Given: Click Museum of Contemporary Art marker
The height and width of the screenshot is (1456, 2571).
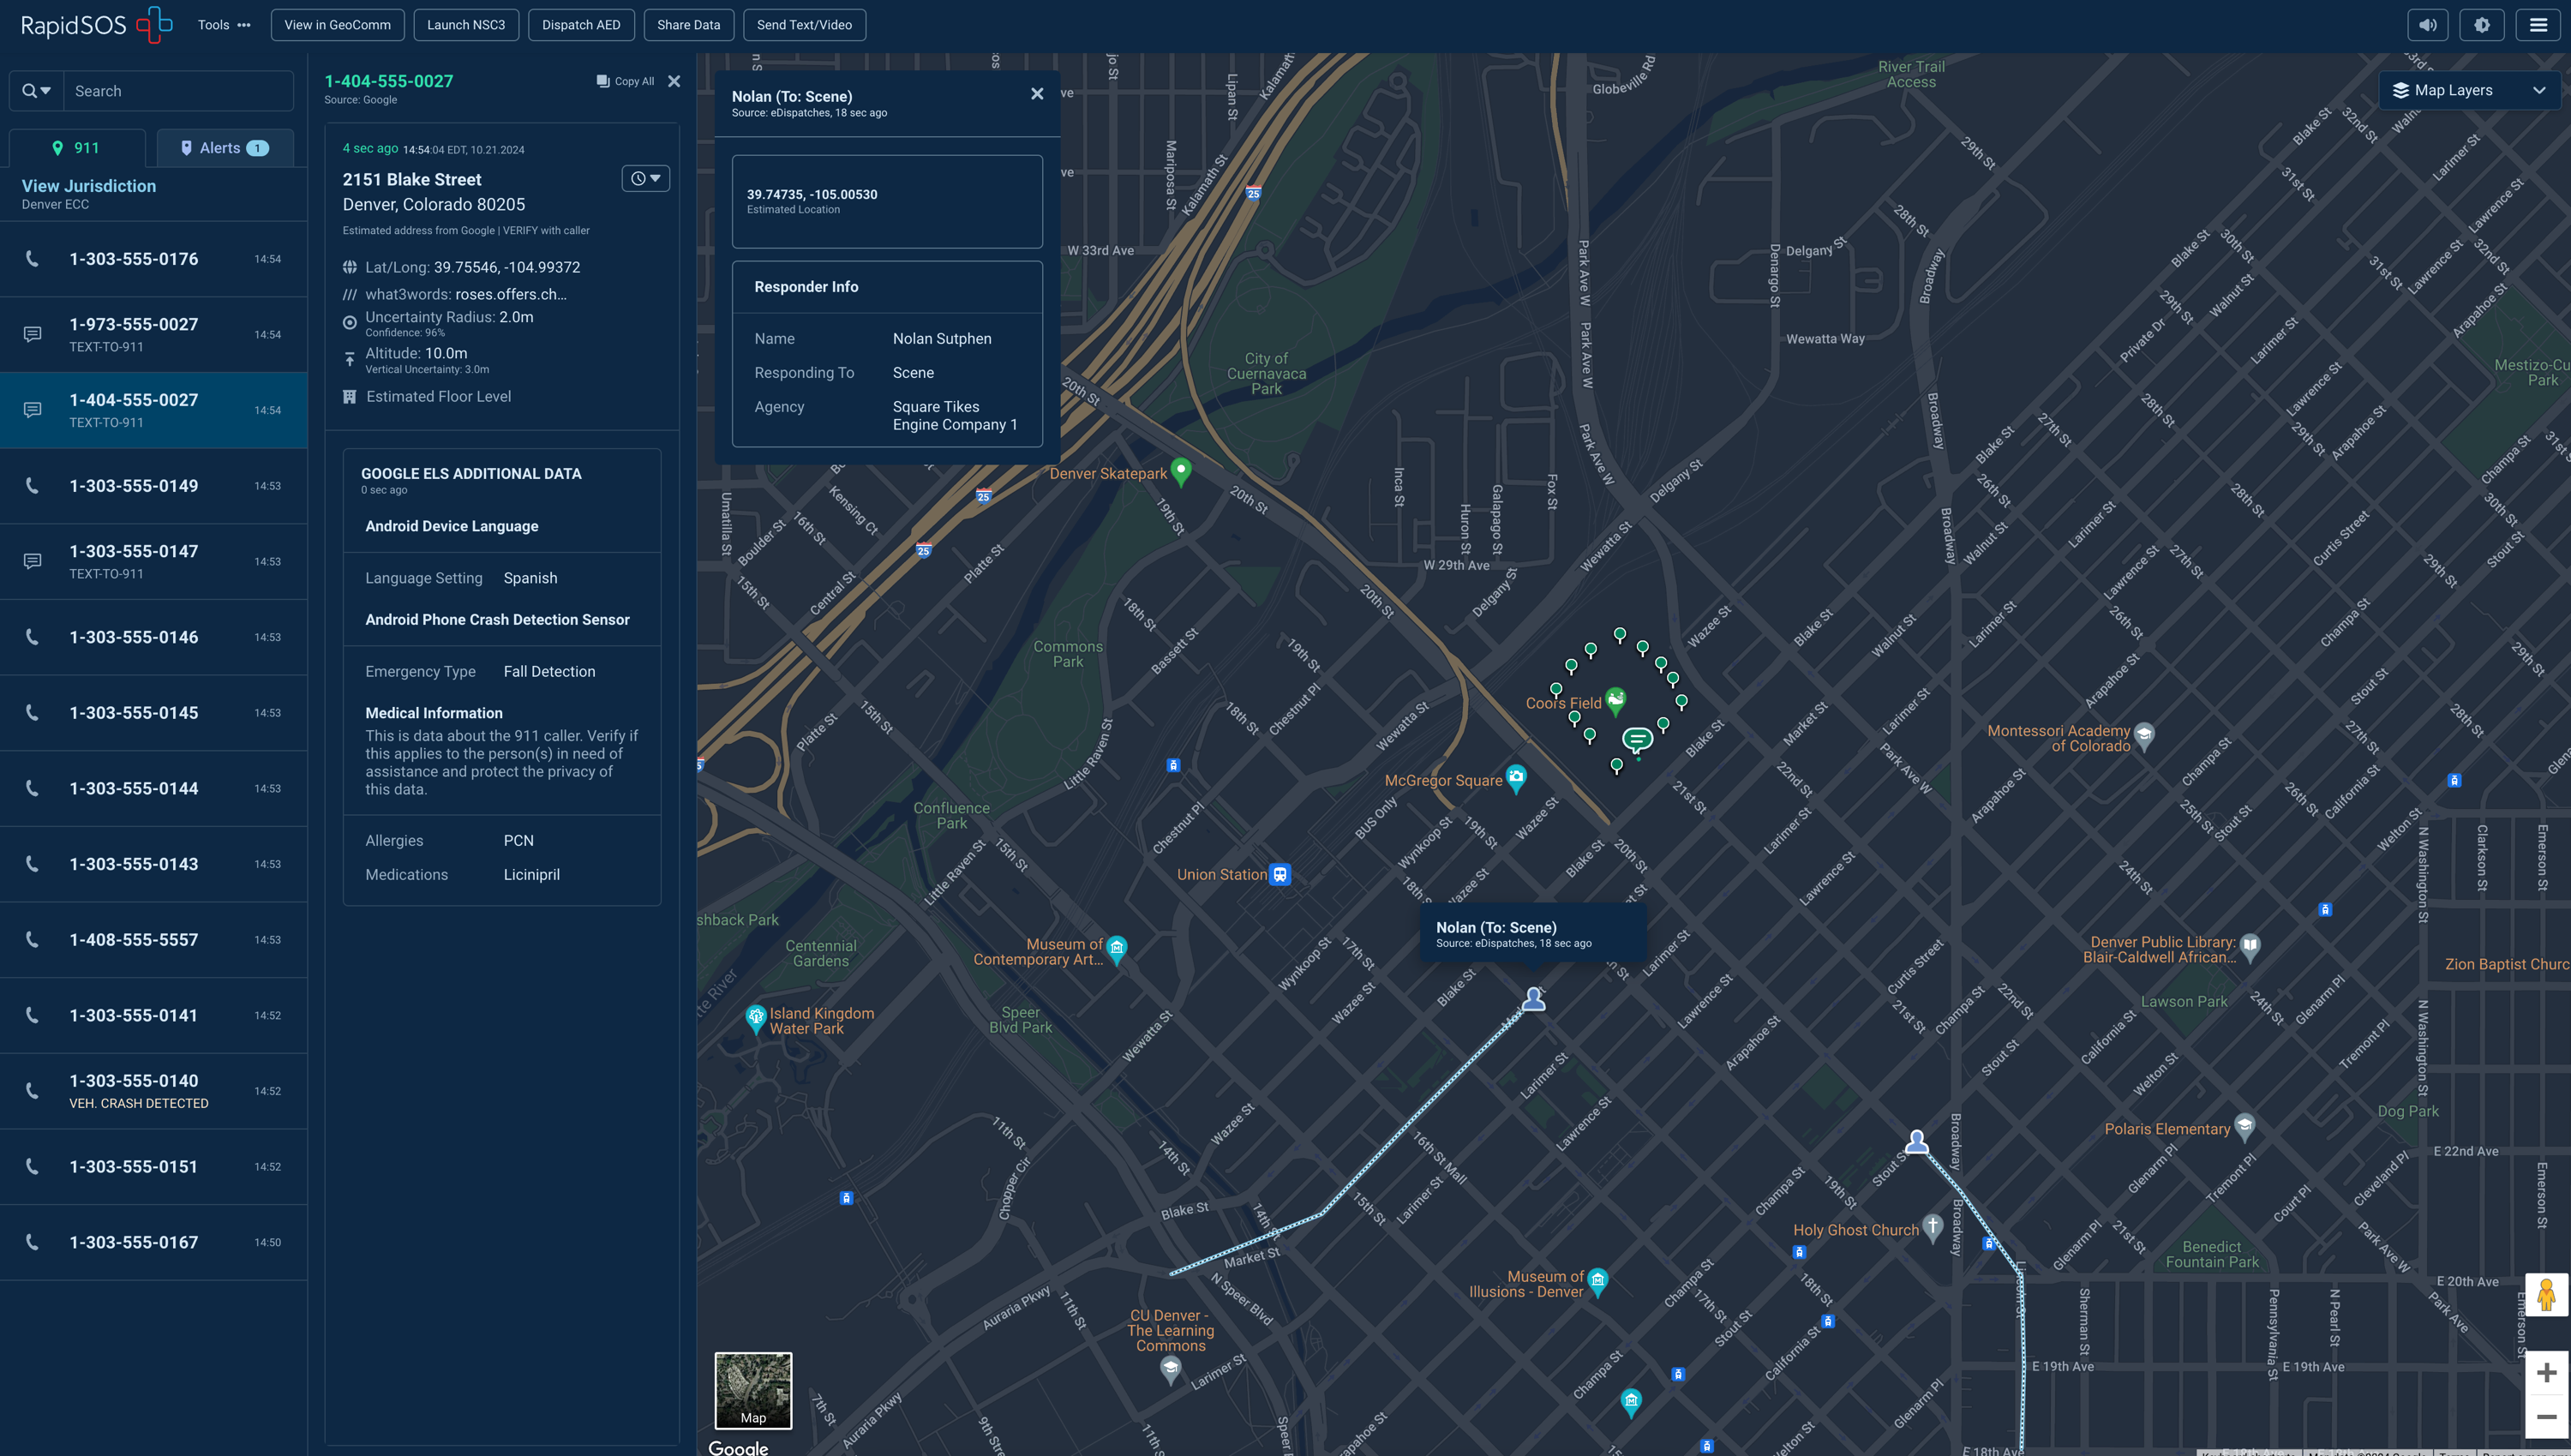Looking at the screenshot, I should tap(1117, 949).
